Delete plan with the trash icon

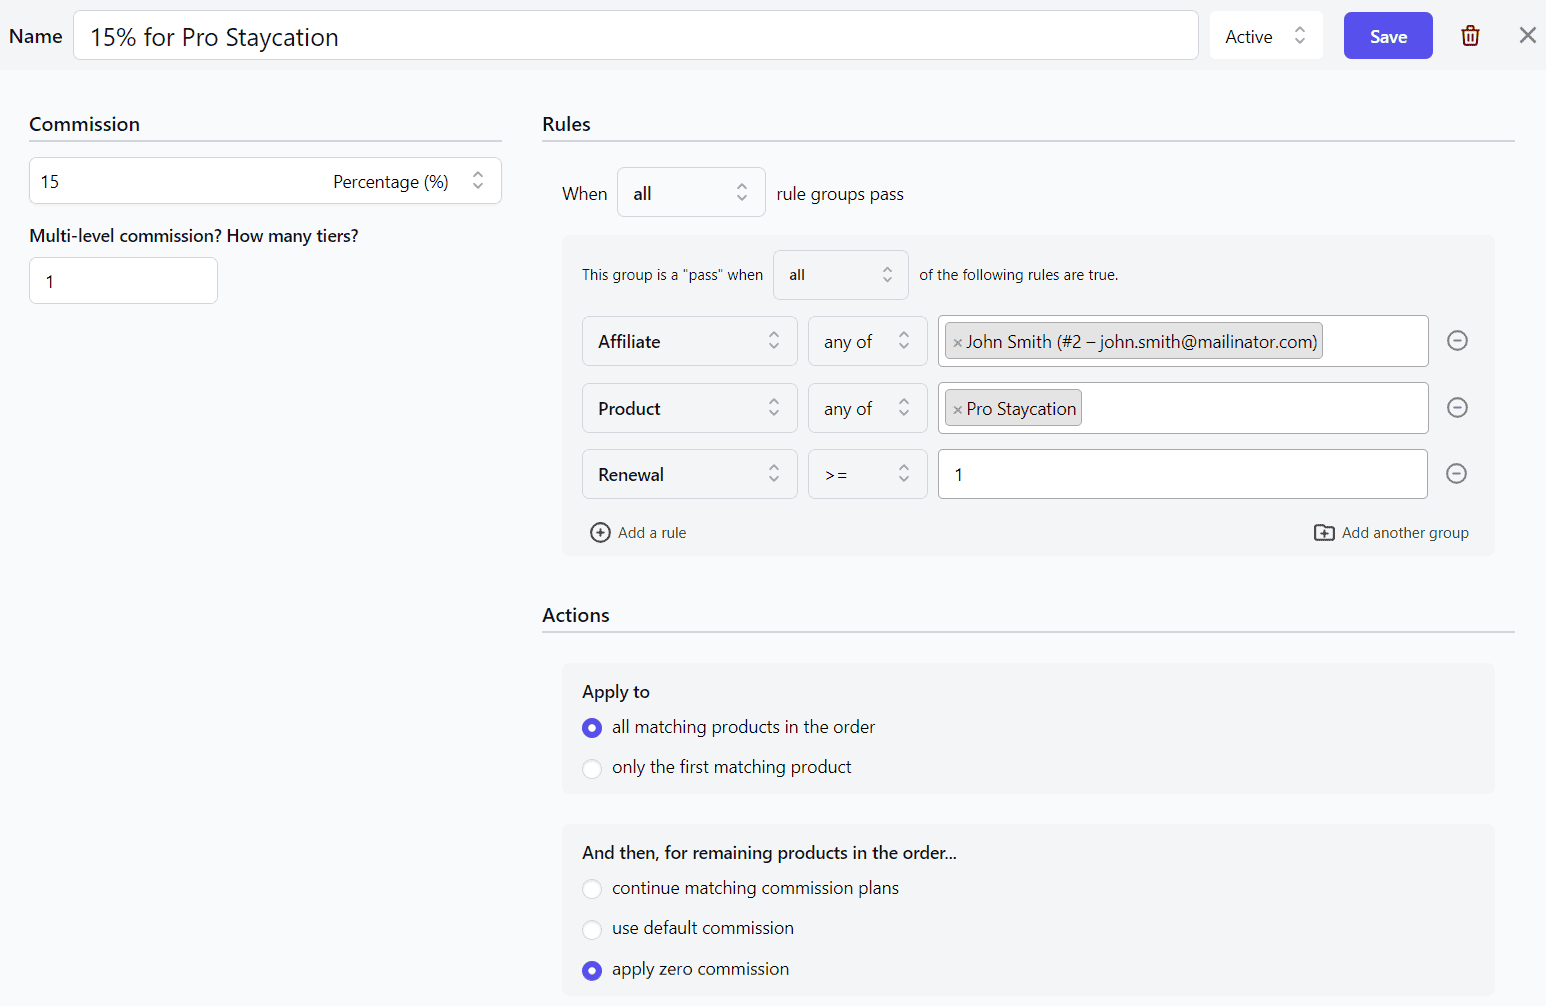coord(1470,36)
